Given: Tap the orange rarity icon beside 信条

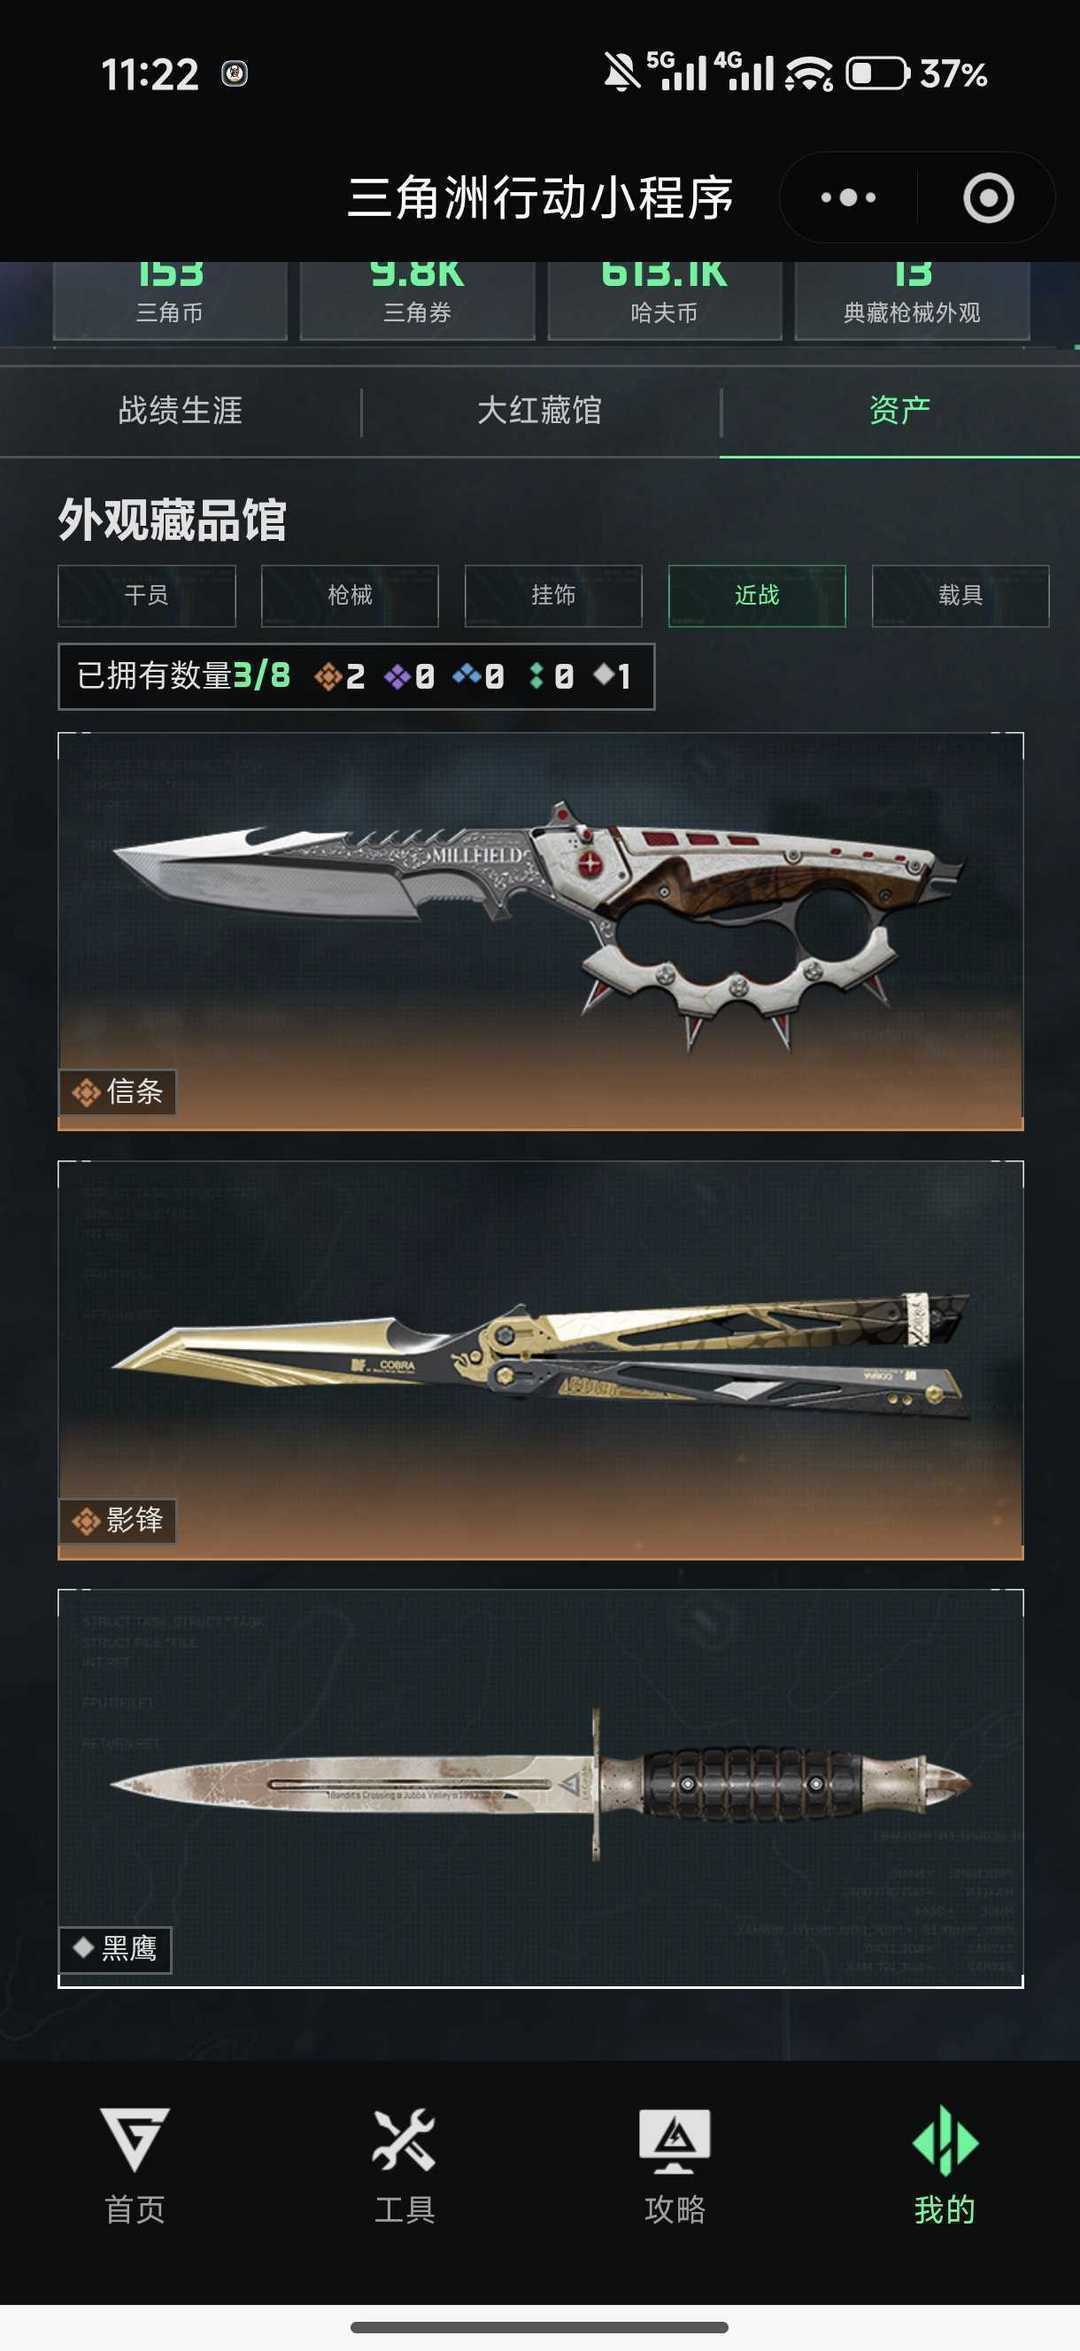Looking at the screenshot, I should click(x=86, y=1093).
